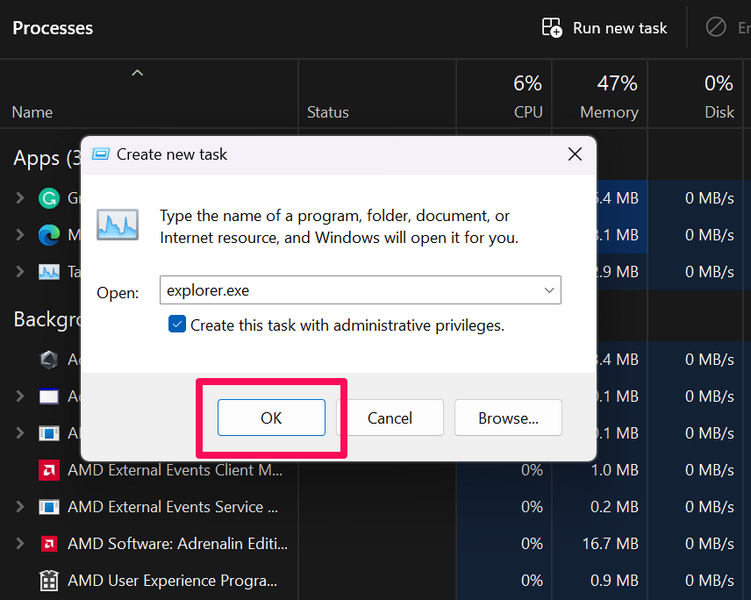The height and width of the screenshot is (600, 751).
Task: Expand the AMD External Events Service chevron
Action: coord(20,507)
